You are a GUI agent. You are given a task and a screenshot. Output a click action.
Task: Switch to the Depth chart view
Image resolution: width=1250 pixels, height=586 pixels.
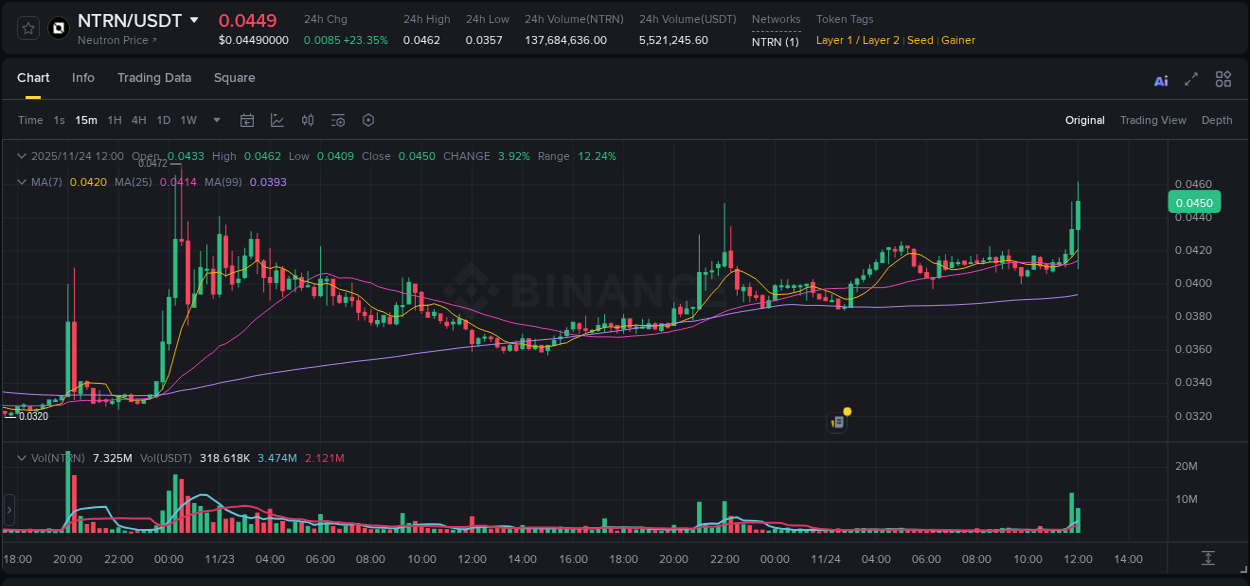pyautogui.click(x=1216, y=120)
